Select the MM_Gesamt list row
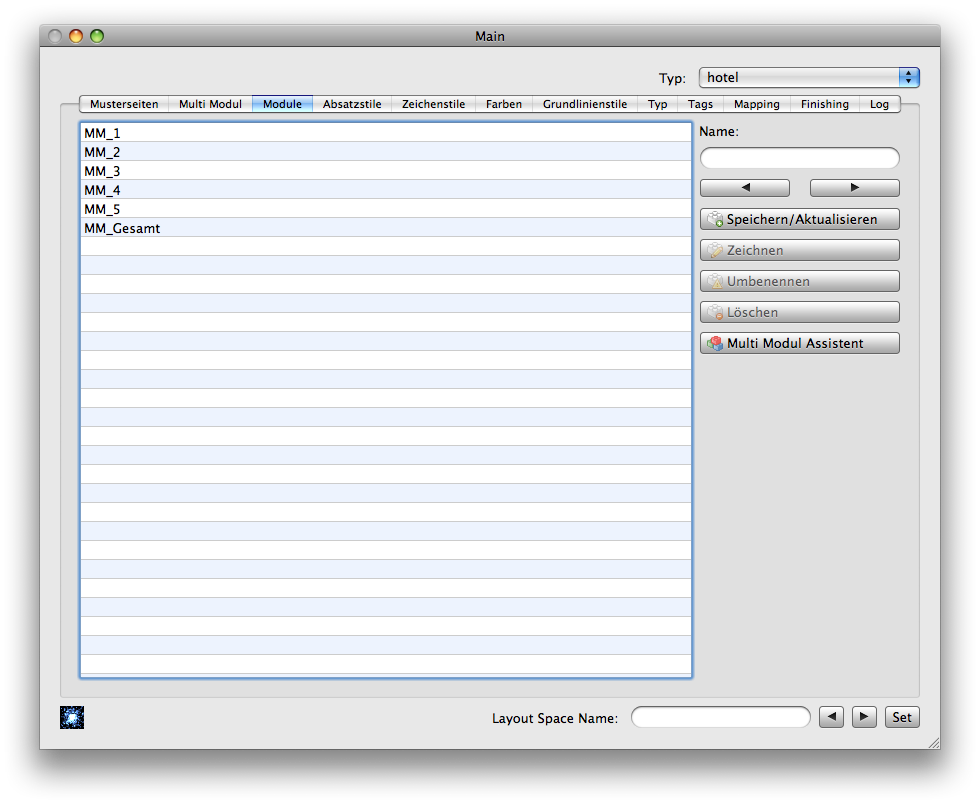 click(386, 228)
